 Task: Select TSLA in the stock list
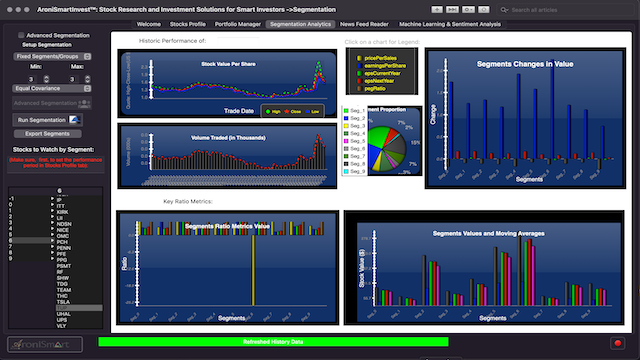click(x=63, y=302)
